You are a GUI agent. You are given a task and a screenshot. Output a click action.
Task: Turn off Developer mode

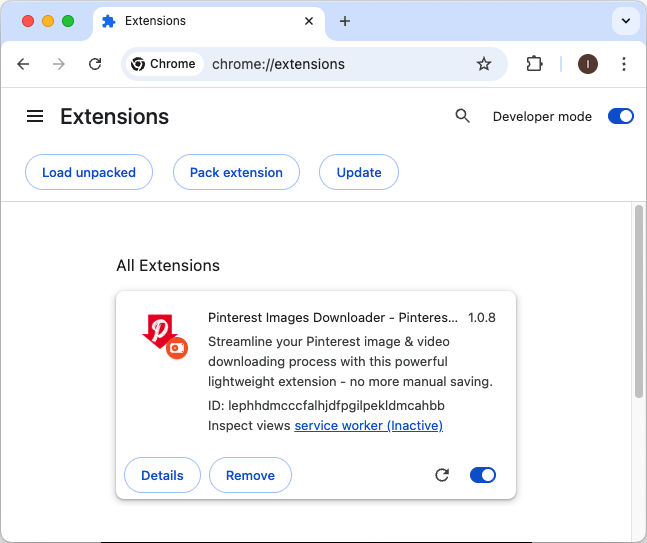tap(621, 116)
